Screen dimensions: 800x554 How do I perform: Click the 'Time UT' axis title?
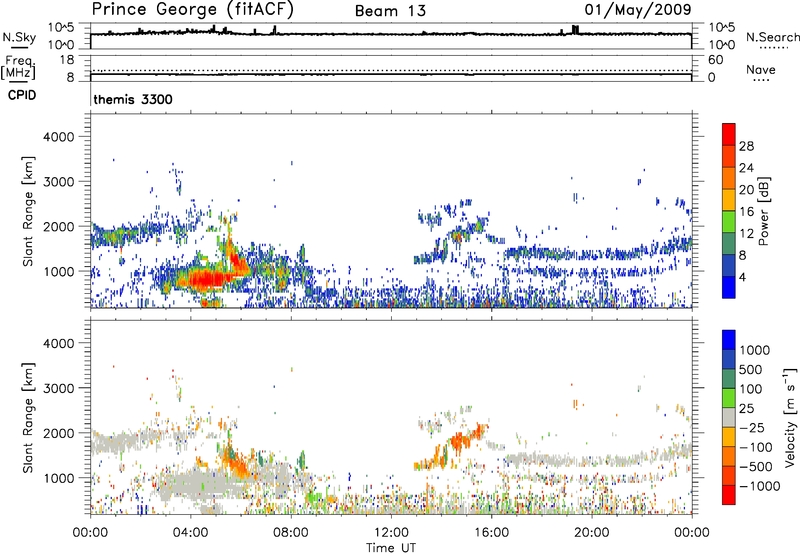point(391,548)
